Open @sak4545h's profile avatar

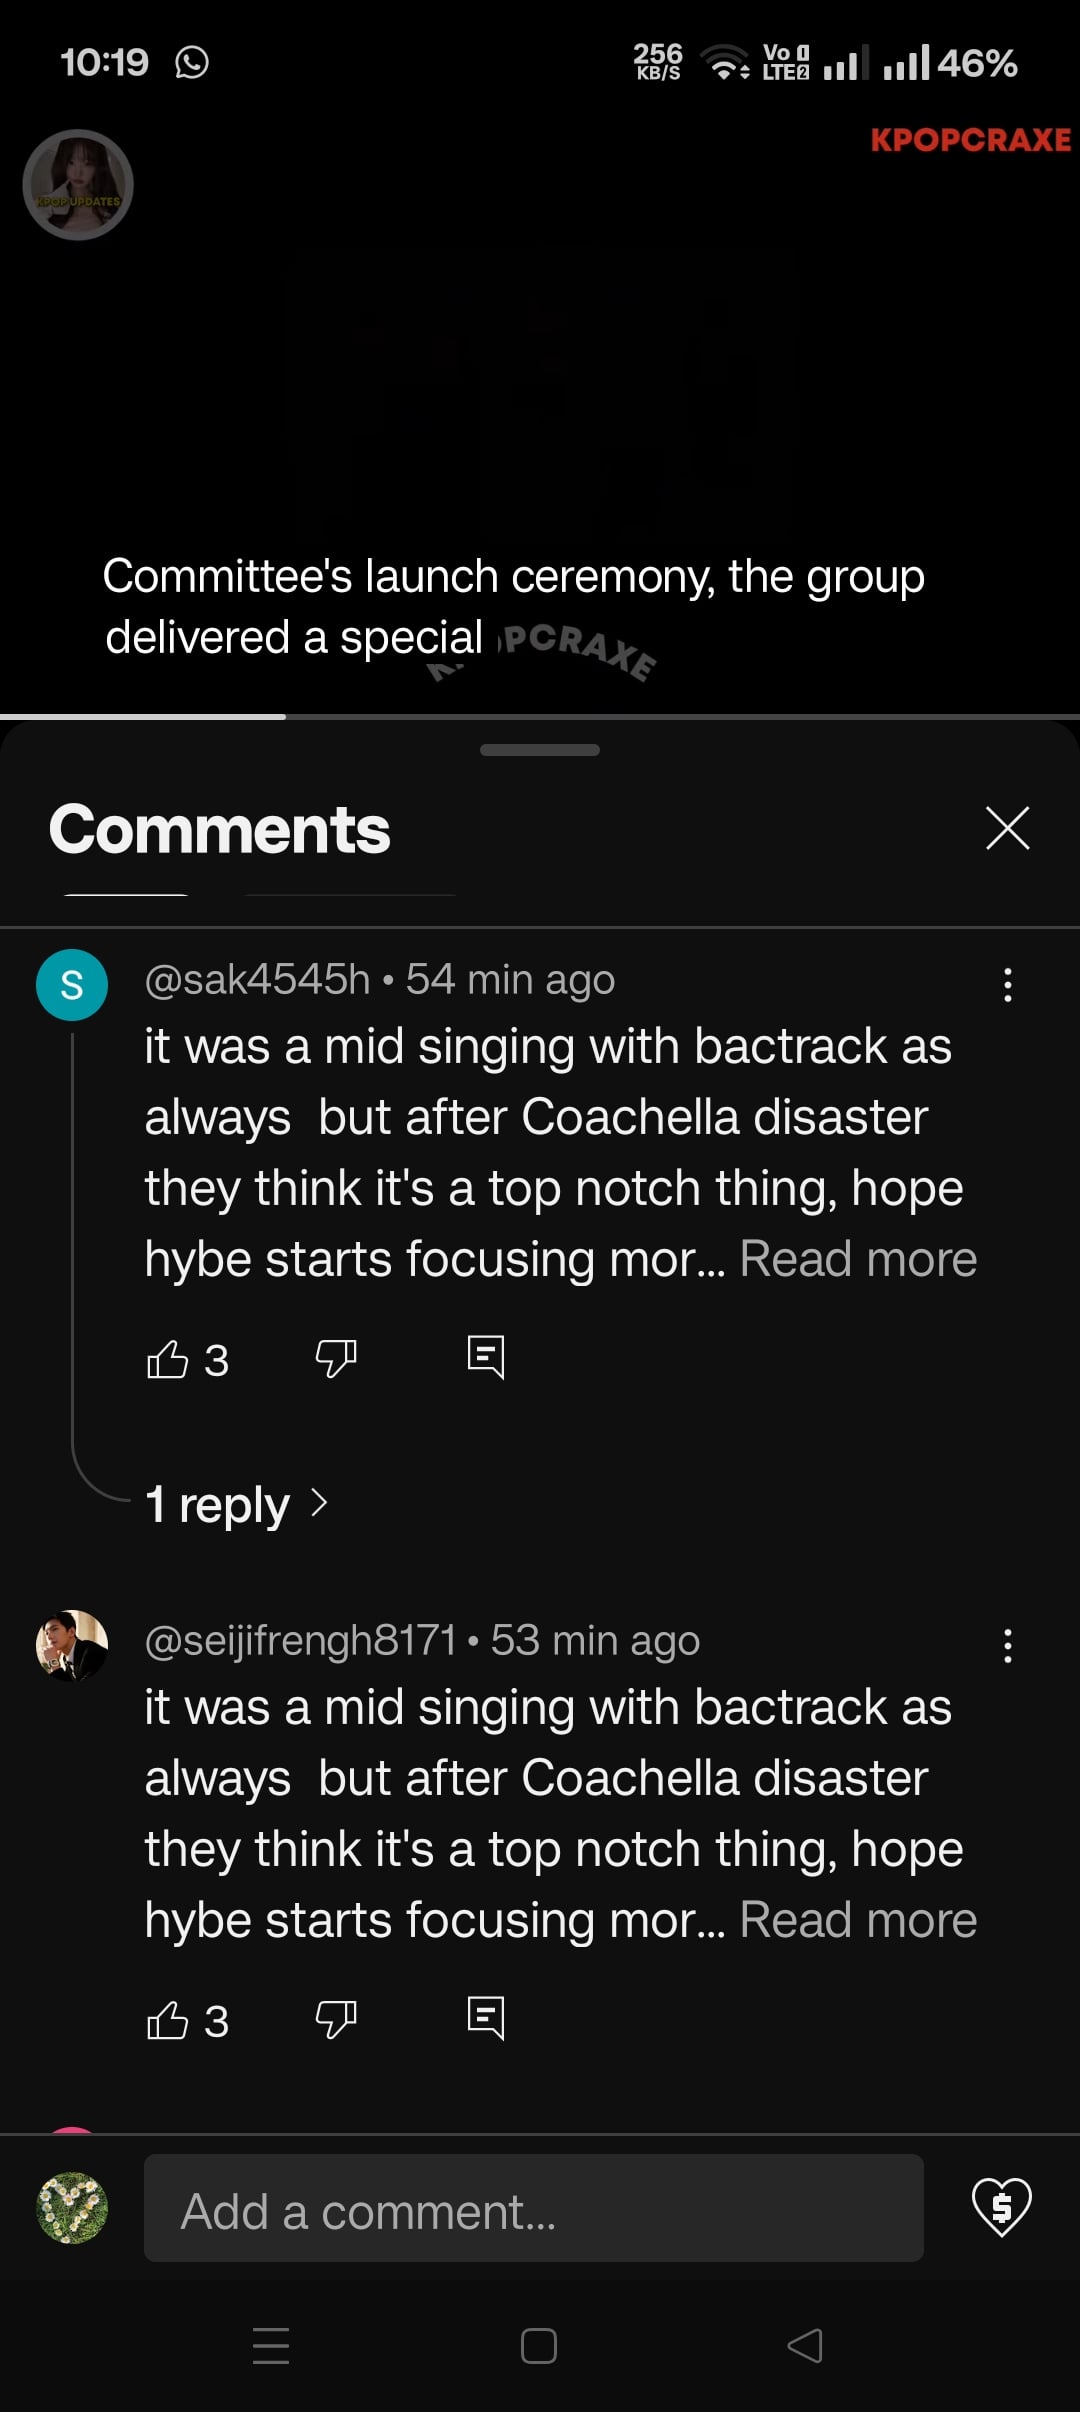click(x=72, y=985)
